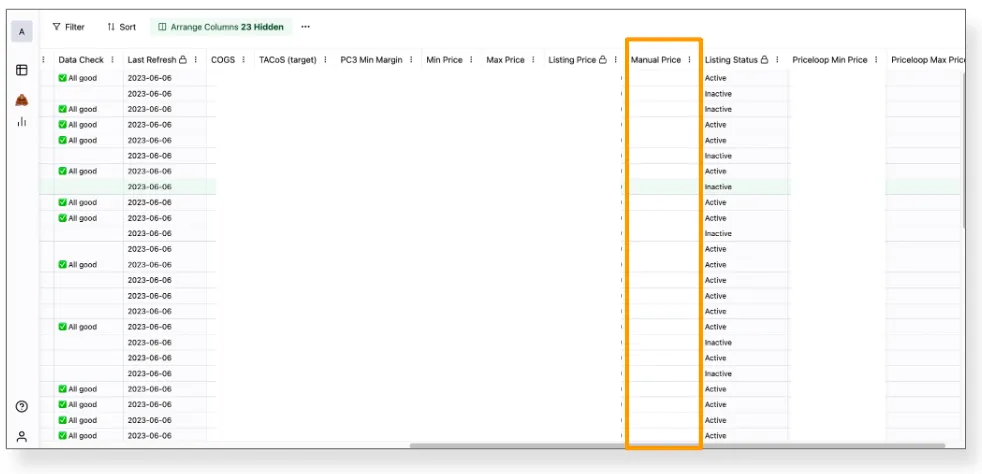
Task: Select the TACoS (target) column header
Action: coord(288,60)
